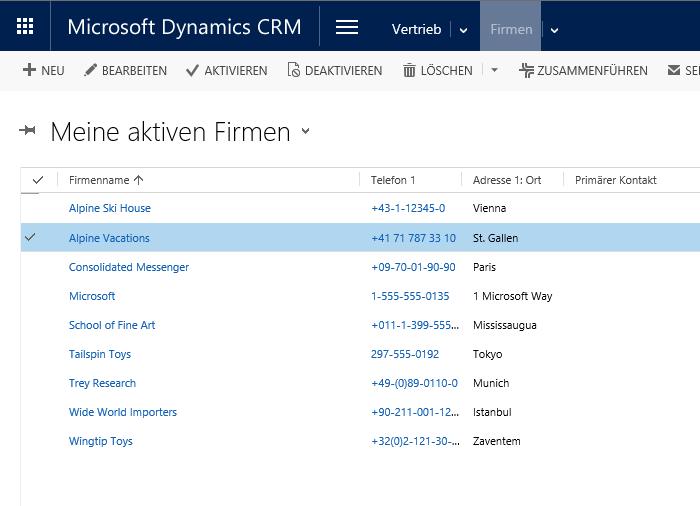Open the Consolidated Messenger company link
Image resolution: width=700 pixels, height=506 pixels.
click(128, 267)
